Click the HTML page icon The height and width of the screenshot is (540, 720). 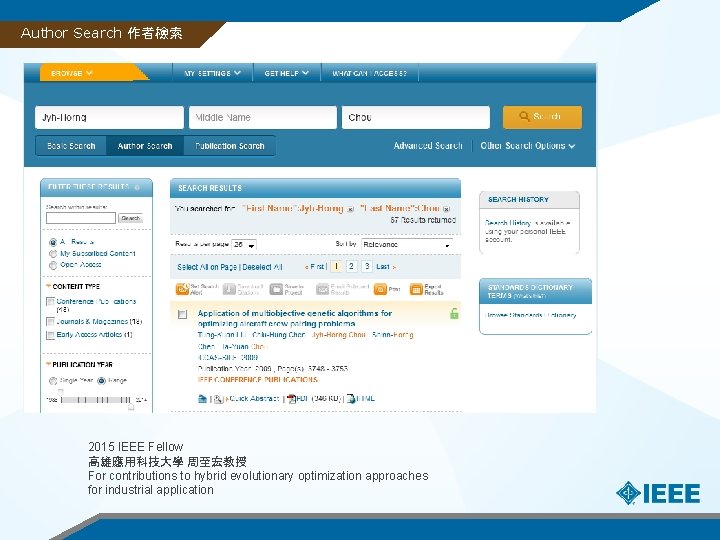(x=351, y=399)
